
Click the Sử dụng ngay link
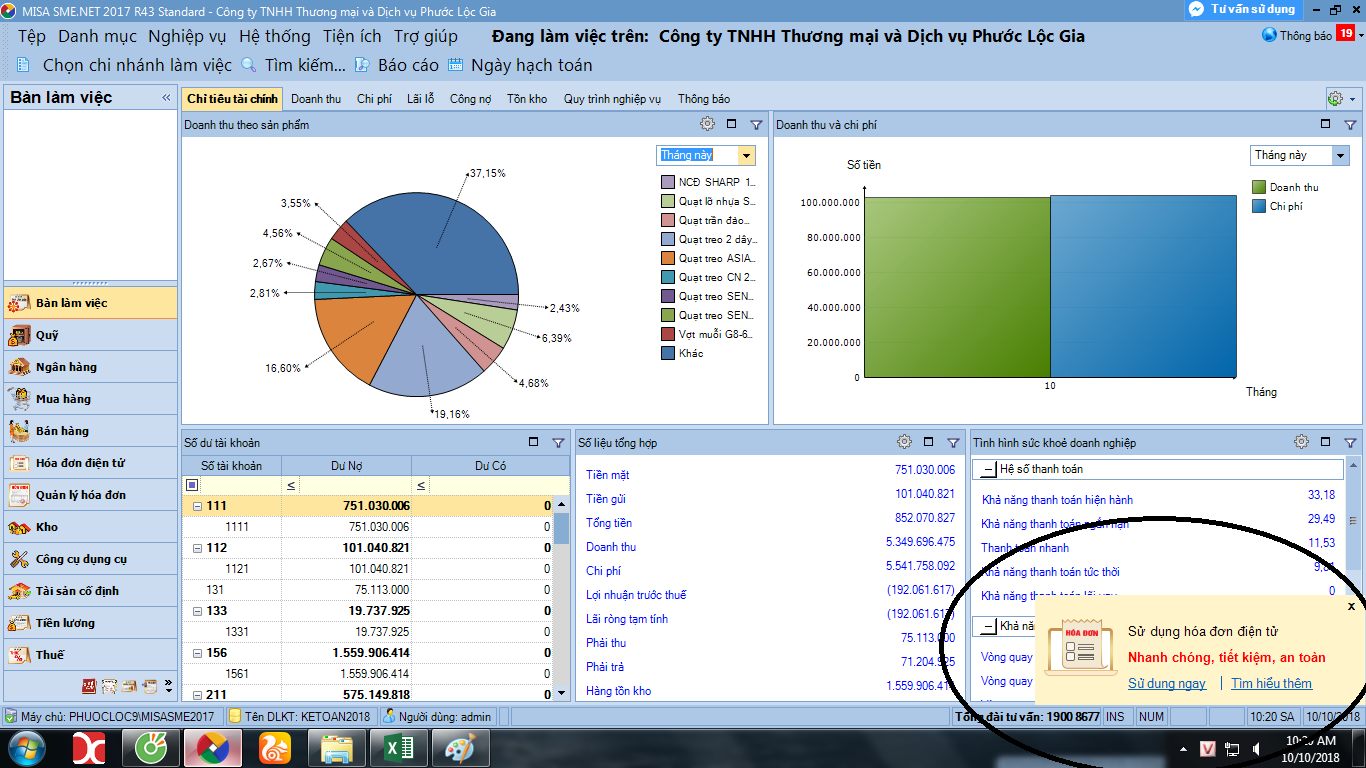[x=1167, y=684]
